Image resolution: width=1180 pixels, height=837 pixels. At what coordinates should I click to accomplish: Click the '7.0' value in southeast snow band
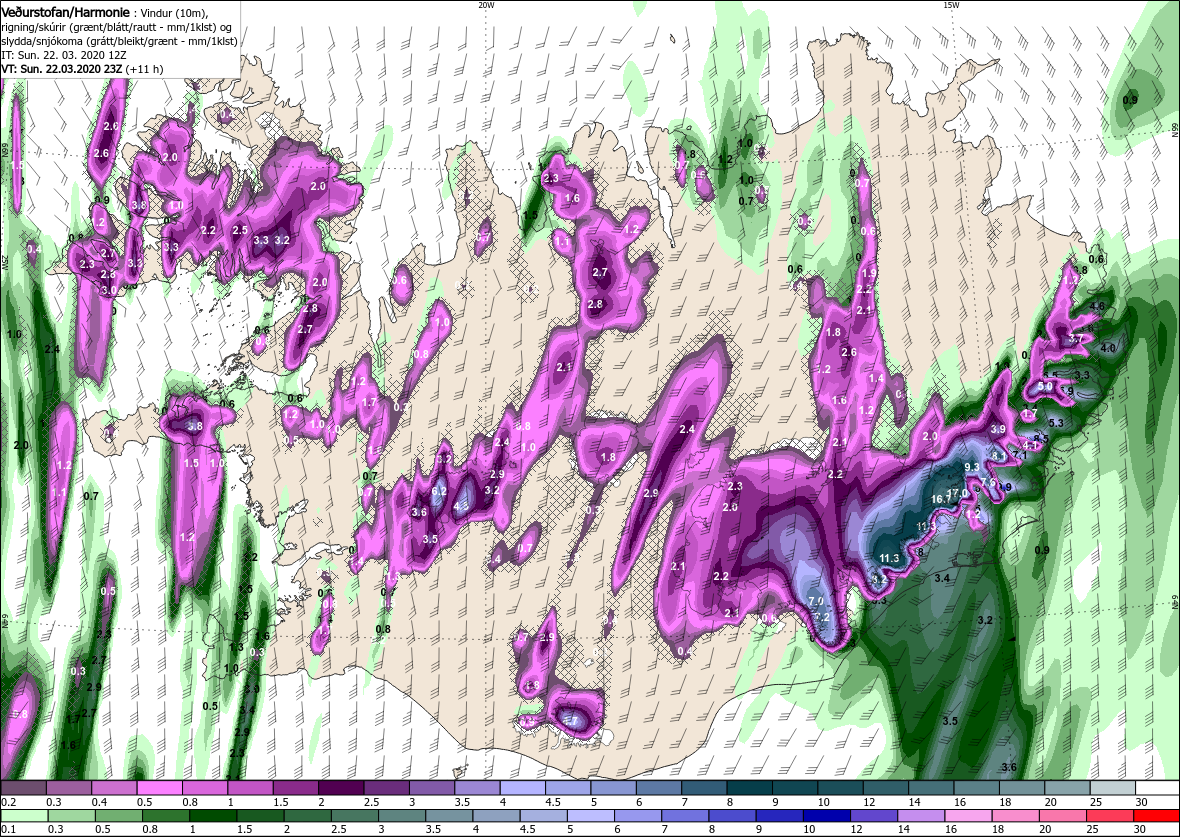[x=816, y=601]
